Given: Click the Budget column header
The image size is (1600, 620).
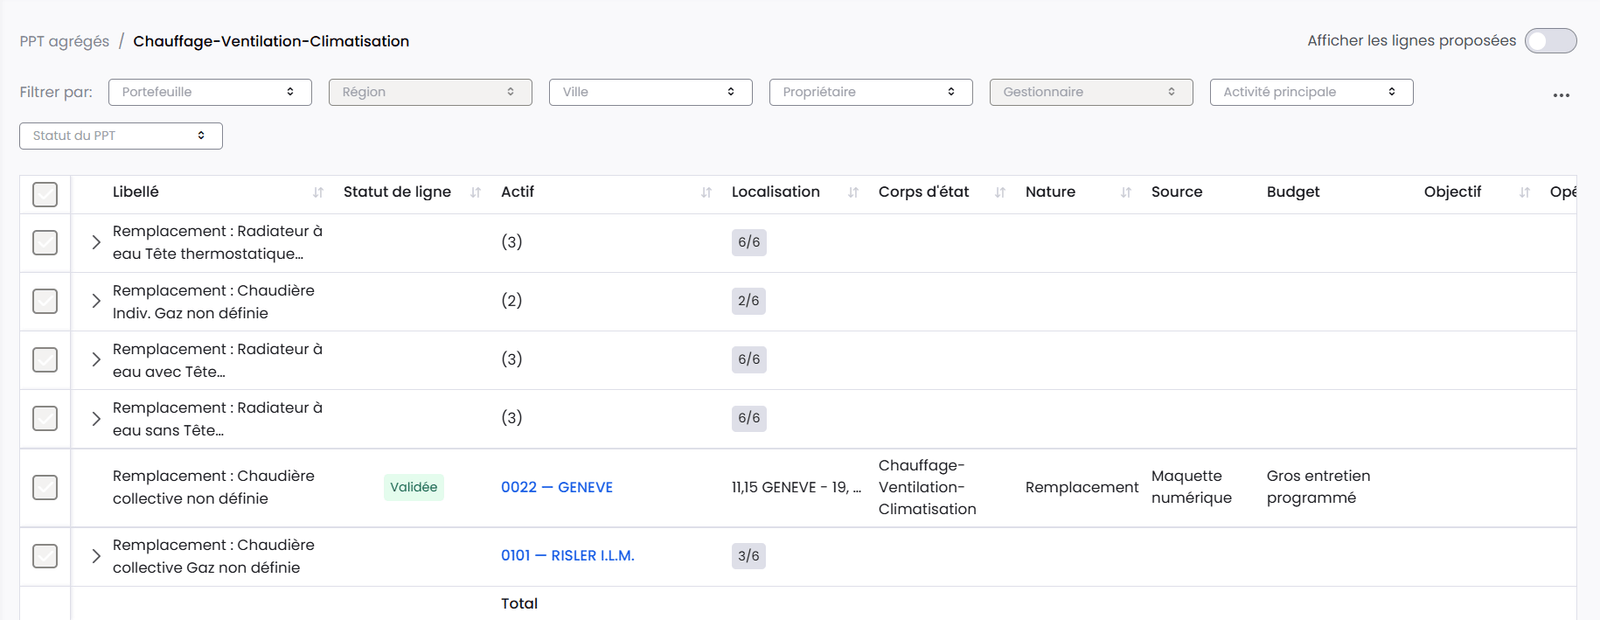Looking at the screenshot, I should click(1293, 192).
